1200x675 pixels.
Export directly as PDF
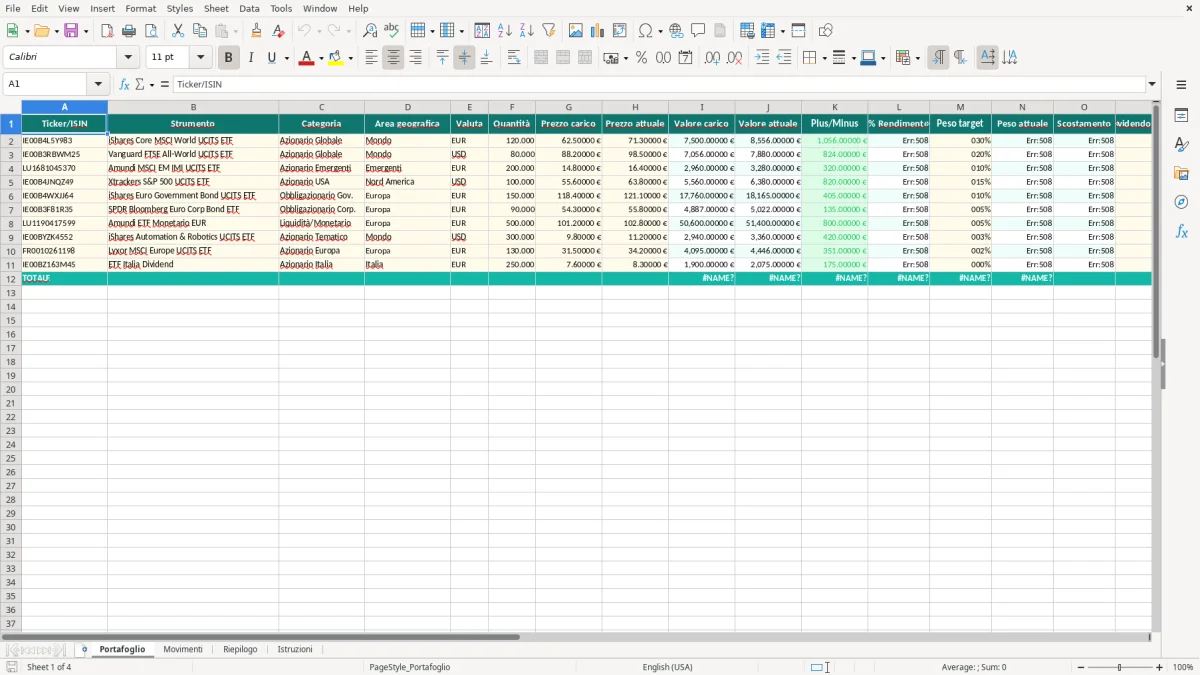click(107, 31)
